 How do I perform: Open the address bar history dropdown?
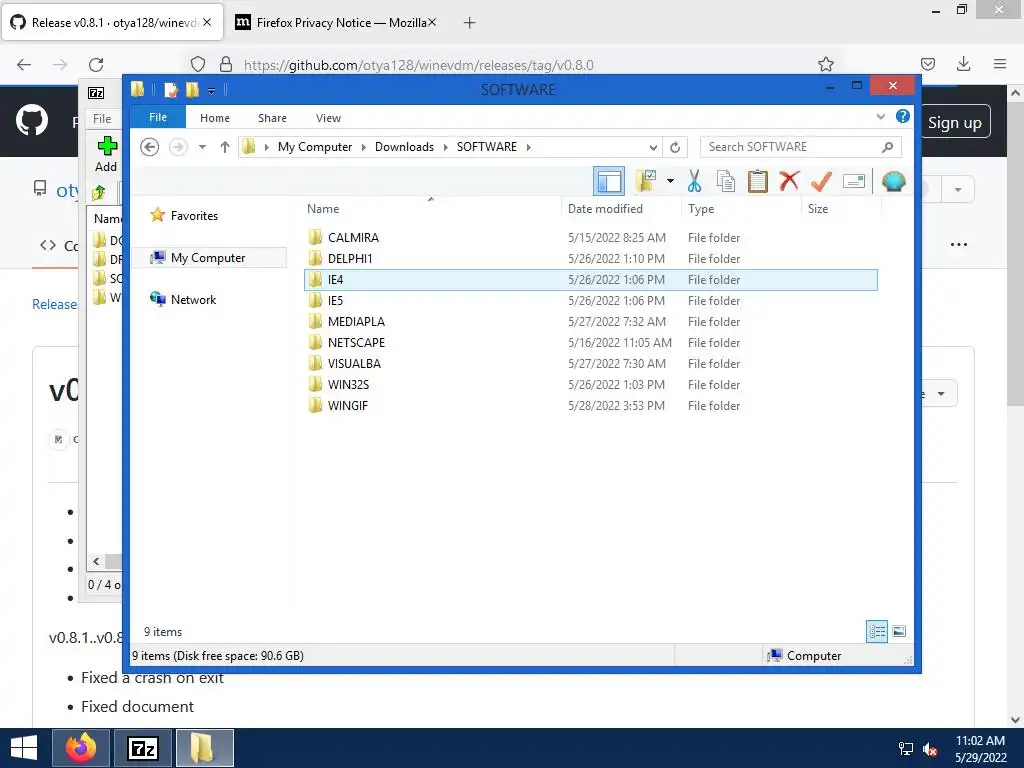pyautogui.click(x=653, y=147)
